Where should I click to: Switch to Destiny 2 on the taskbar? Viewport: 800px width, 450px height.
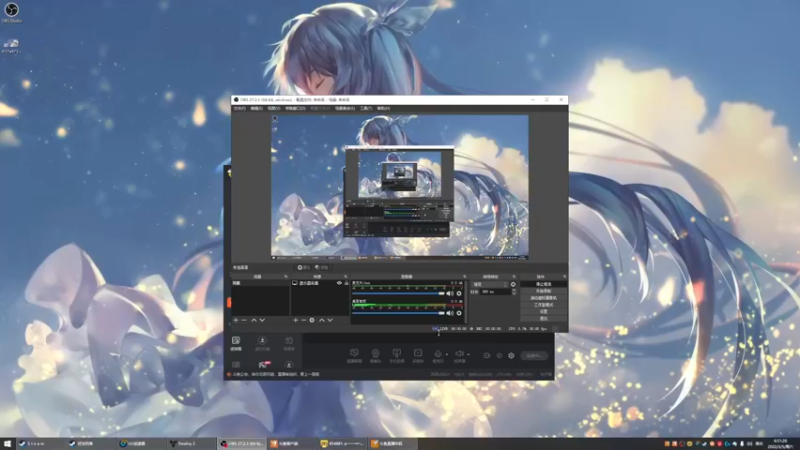(x=191, y=444)
